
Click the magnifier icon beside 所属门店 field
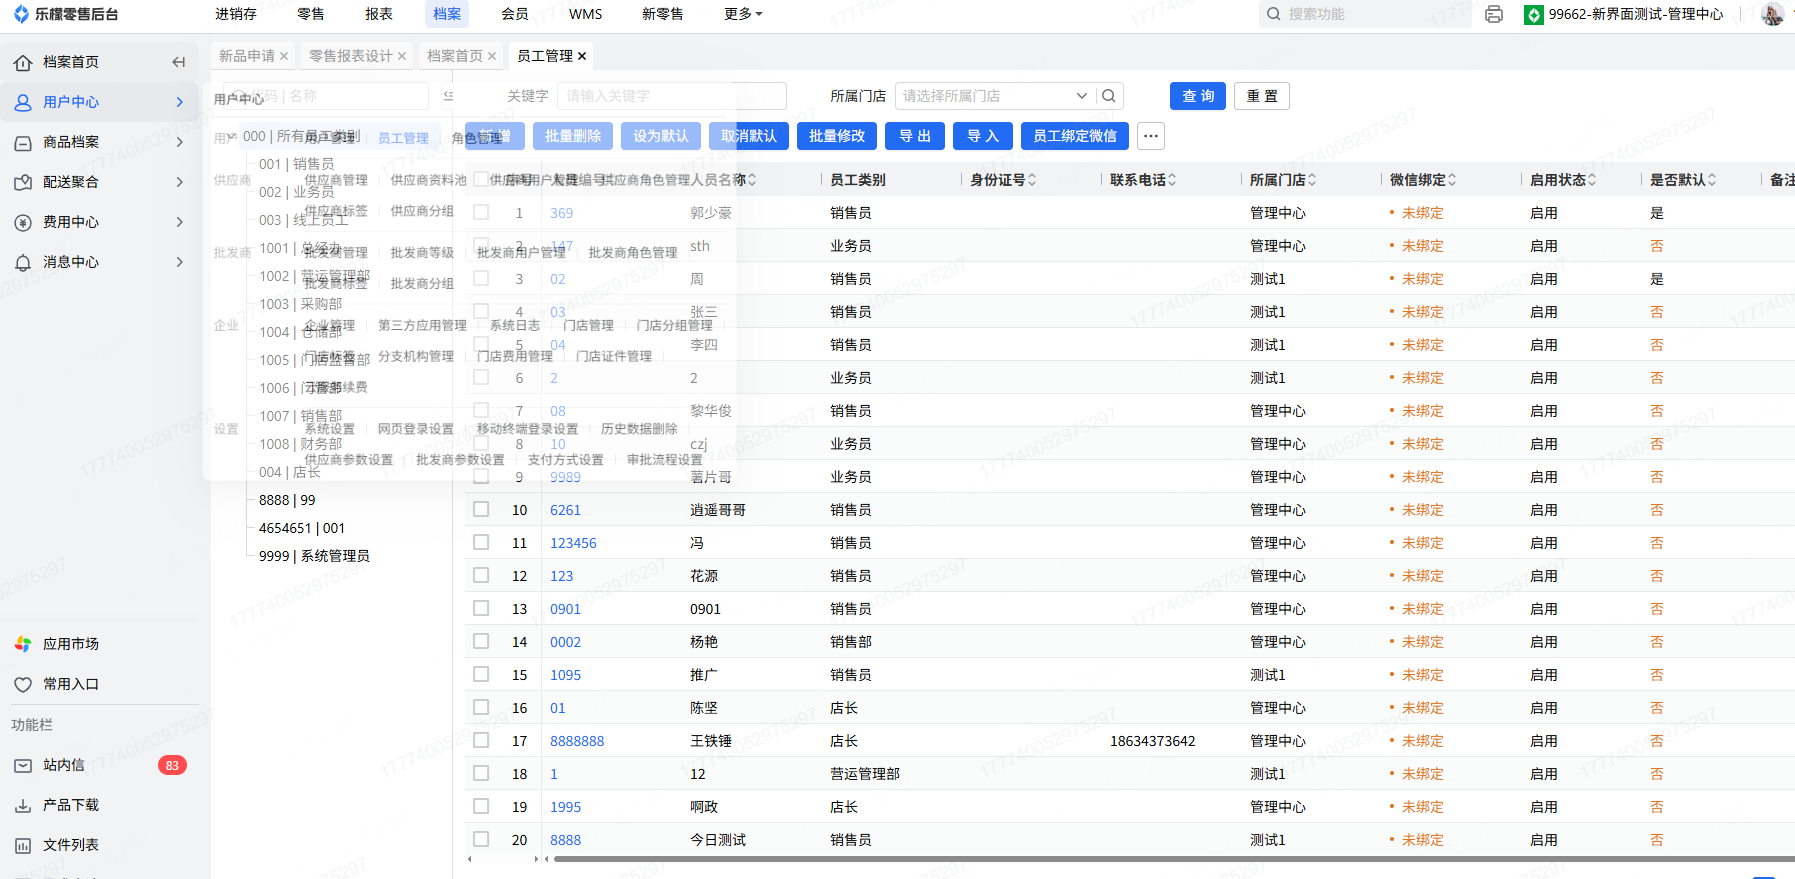[x=1109, y=96]
